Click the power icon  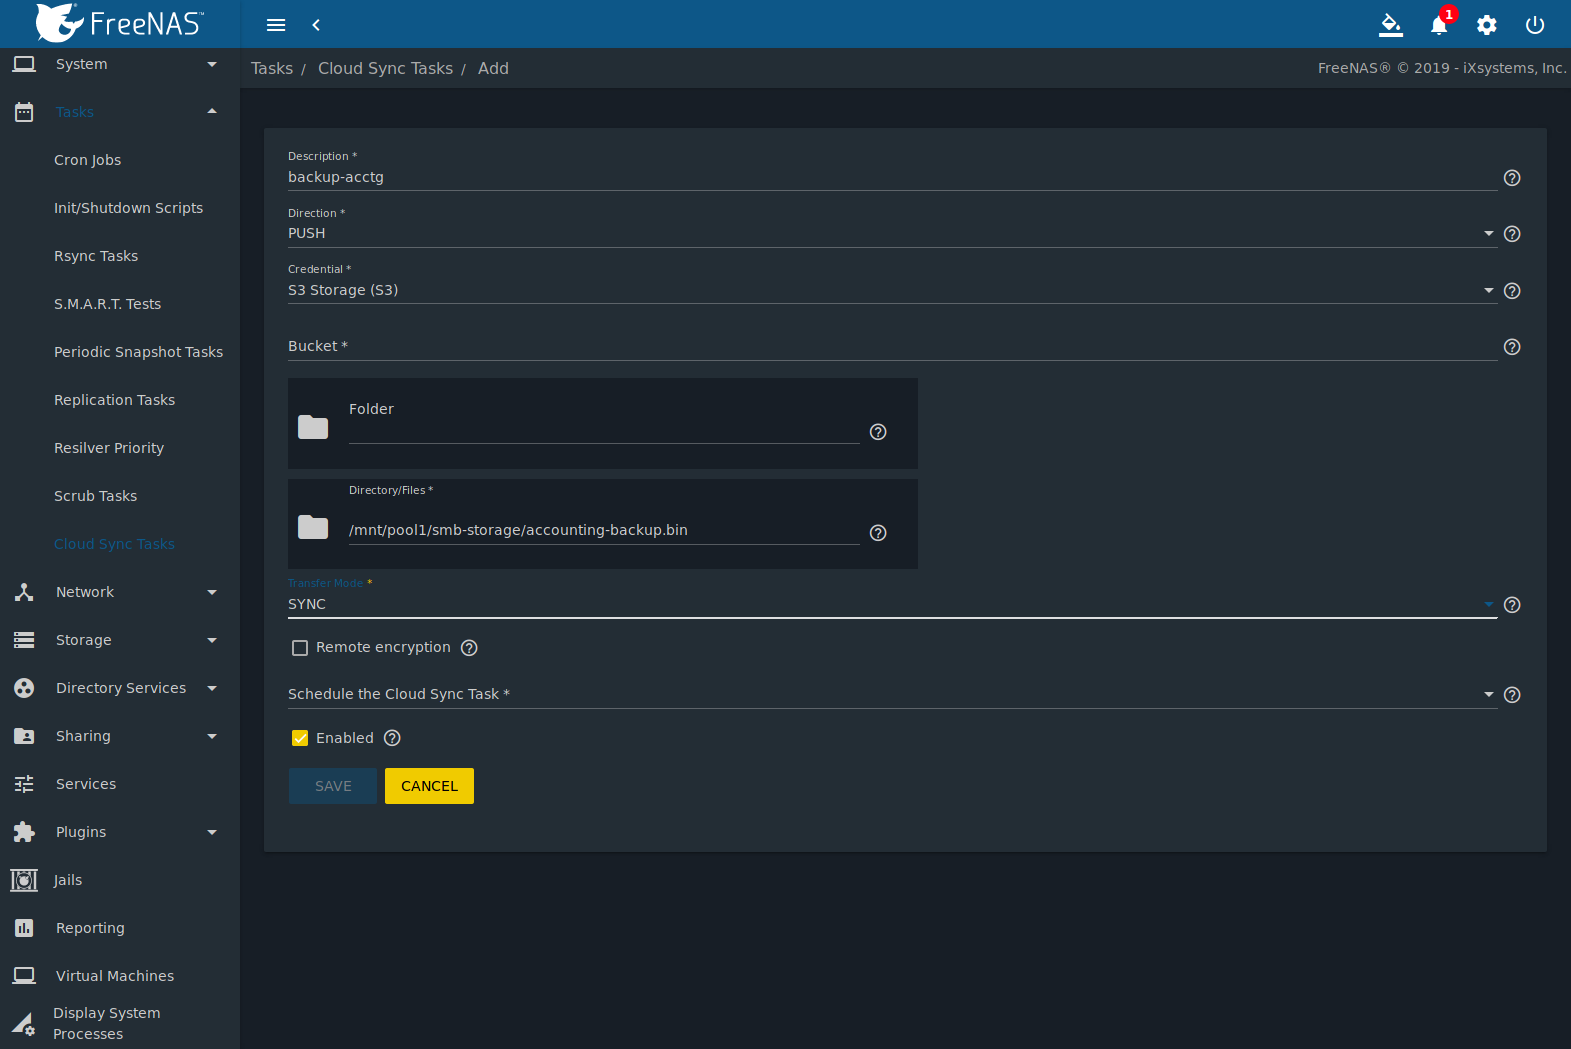pyautogui.click(x=1535, y=25)
